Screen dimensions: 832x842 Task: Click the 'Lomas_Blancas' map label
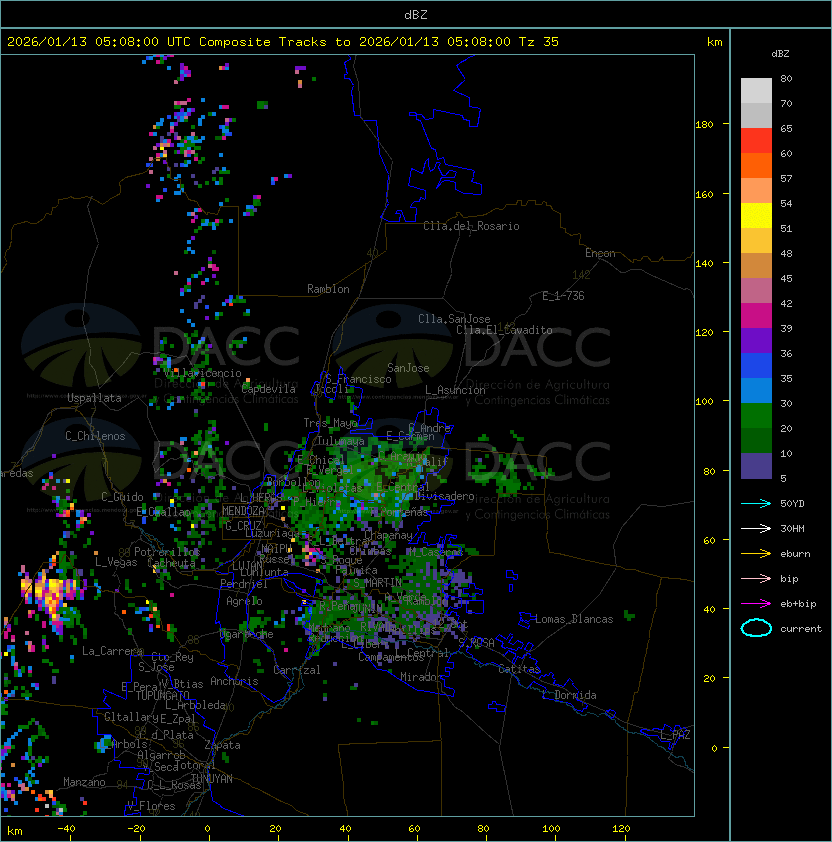[x=574, y=619]
